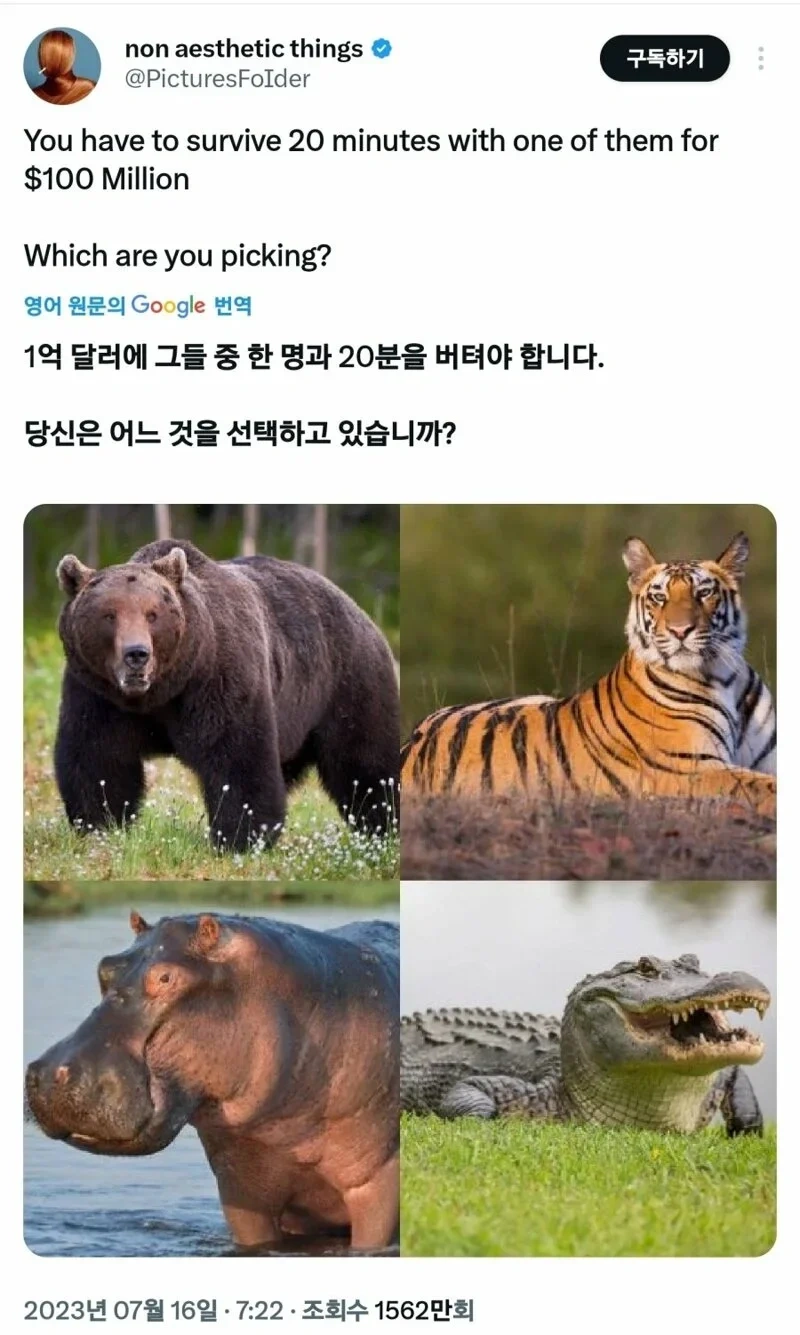Open the hippo photo
The height and width of the screenshot is (1335, 800).
click(x=211, y=1069)
